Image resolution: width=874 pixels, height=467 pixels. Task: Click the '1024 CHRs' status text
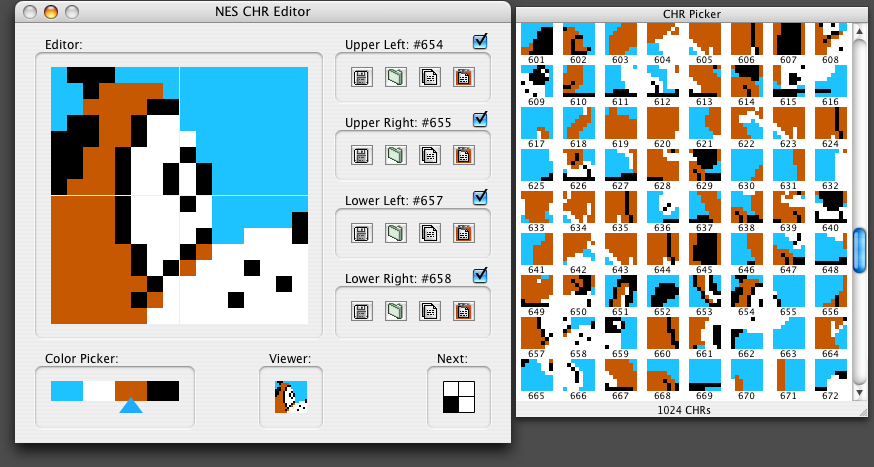[x=684, y=410]
